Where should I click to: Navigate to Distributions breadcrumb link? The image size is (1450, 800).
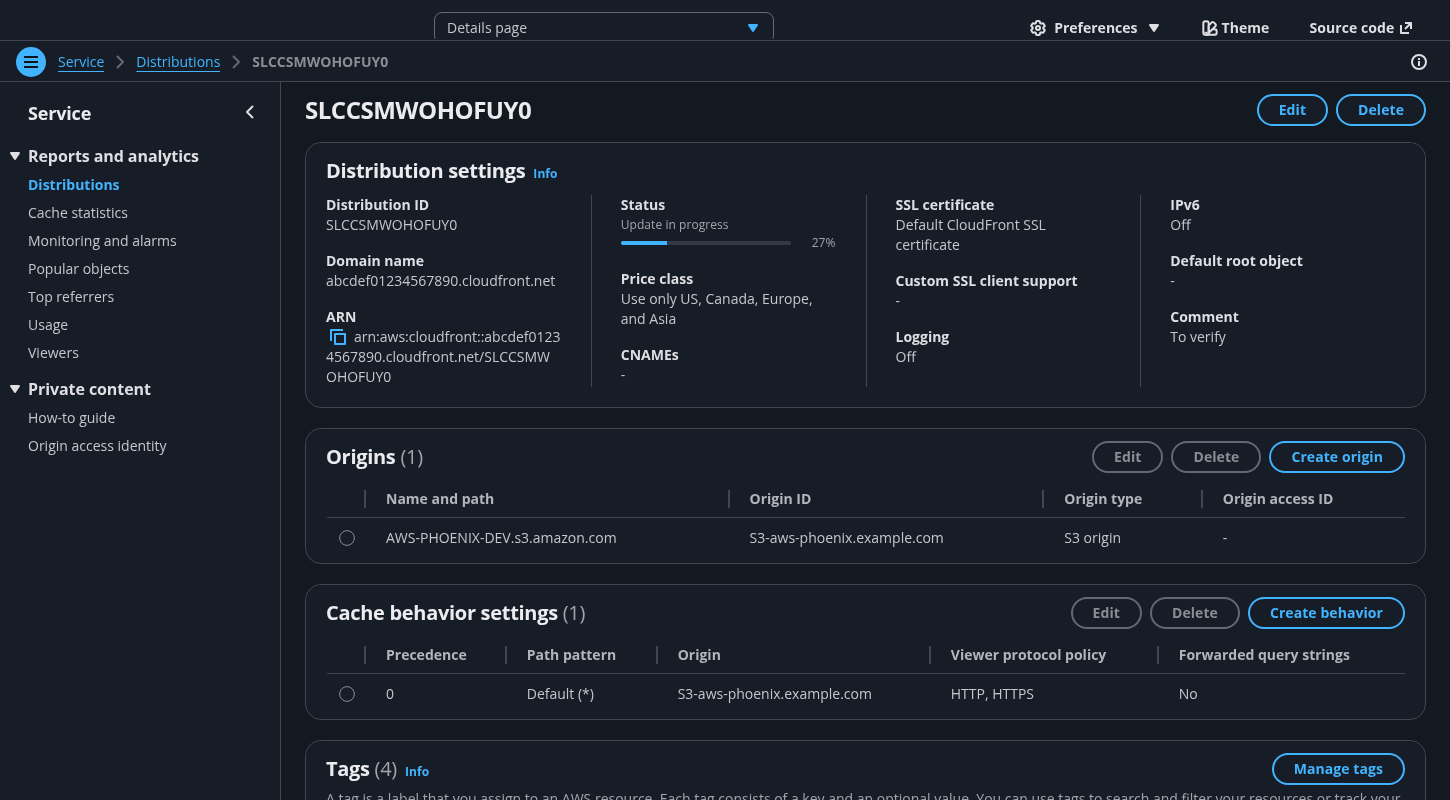178,62
